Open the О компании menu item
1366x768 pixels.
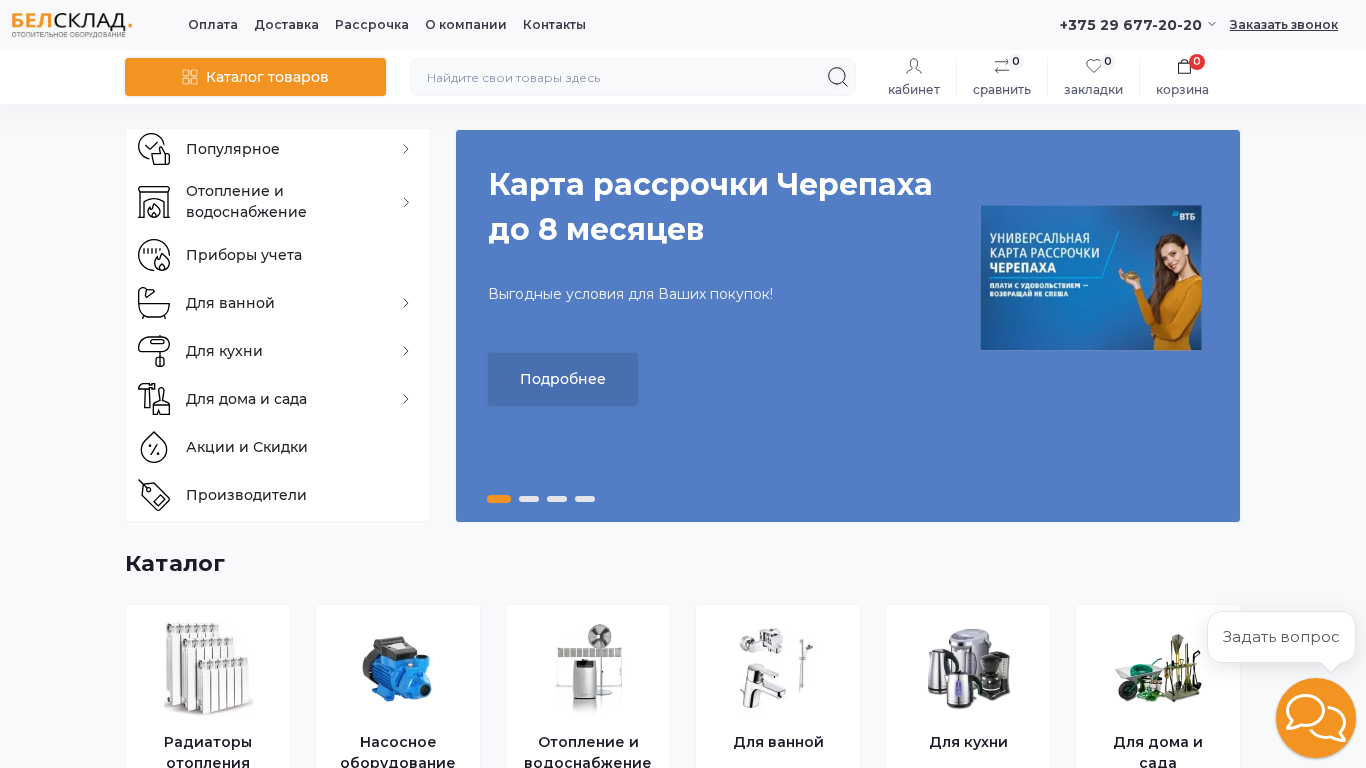pos(466,24)
